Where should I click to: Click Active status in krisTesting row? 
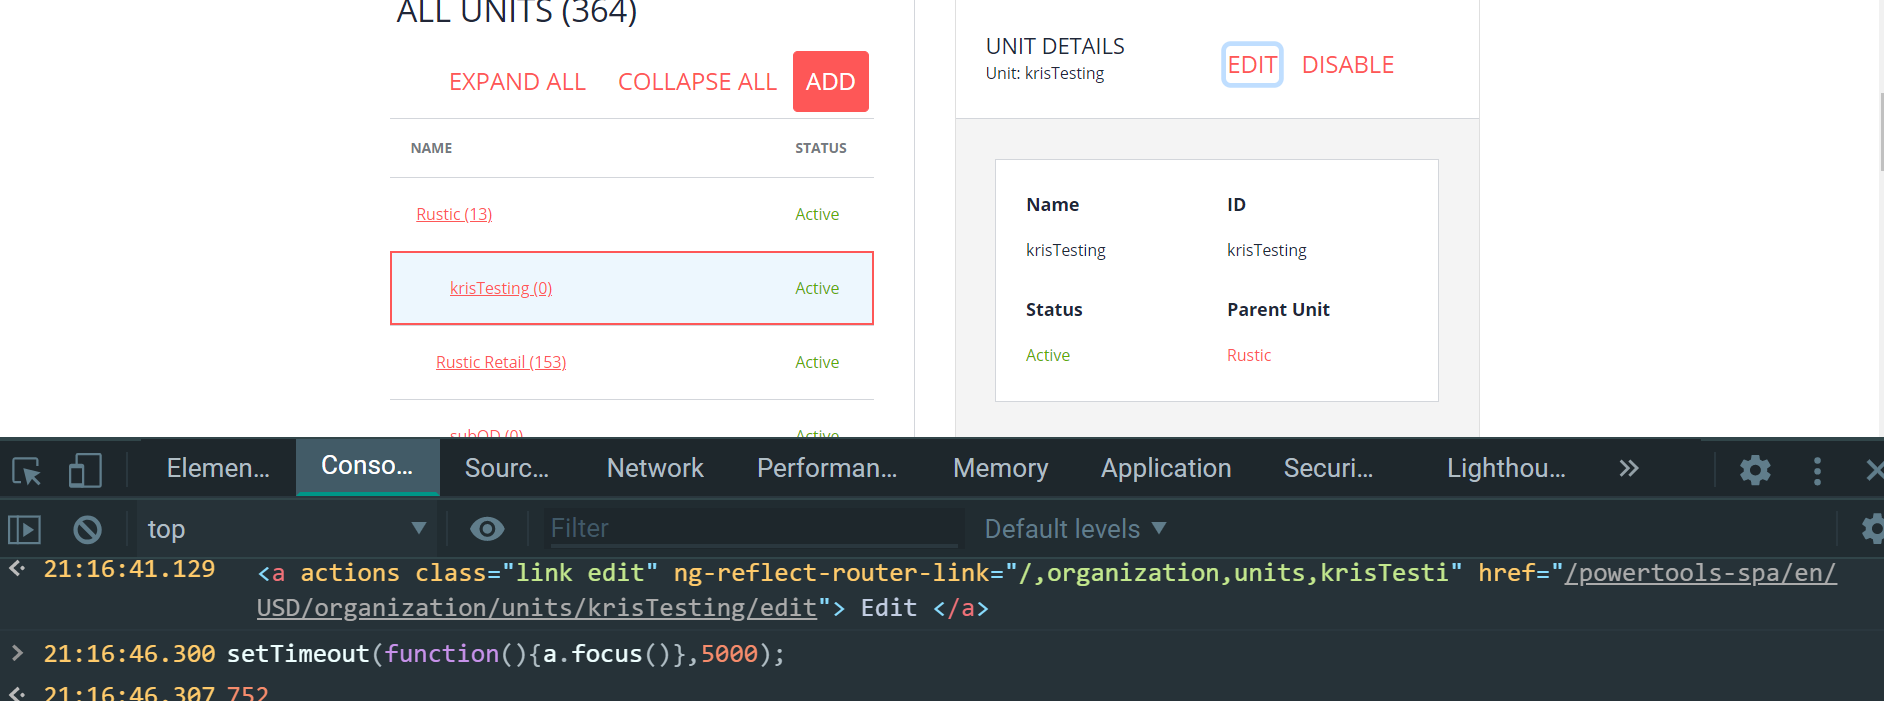click(x=817, y=288)
